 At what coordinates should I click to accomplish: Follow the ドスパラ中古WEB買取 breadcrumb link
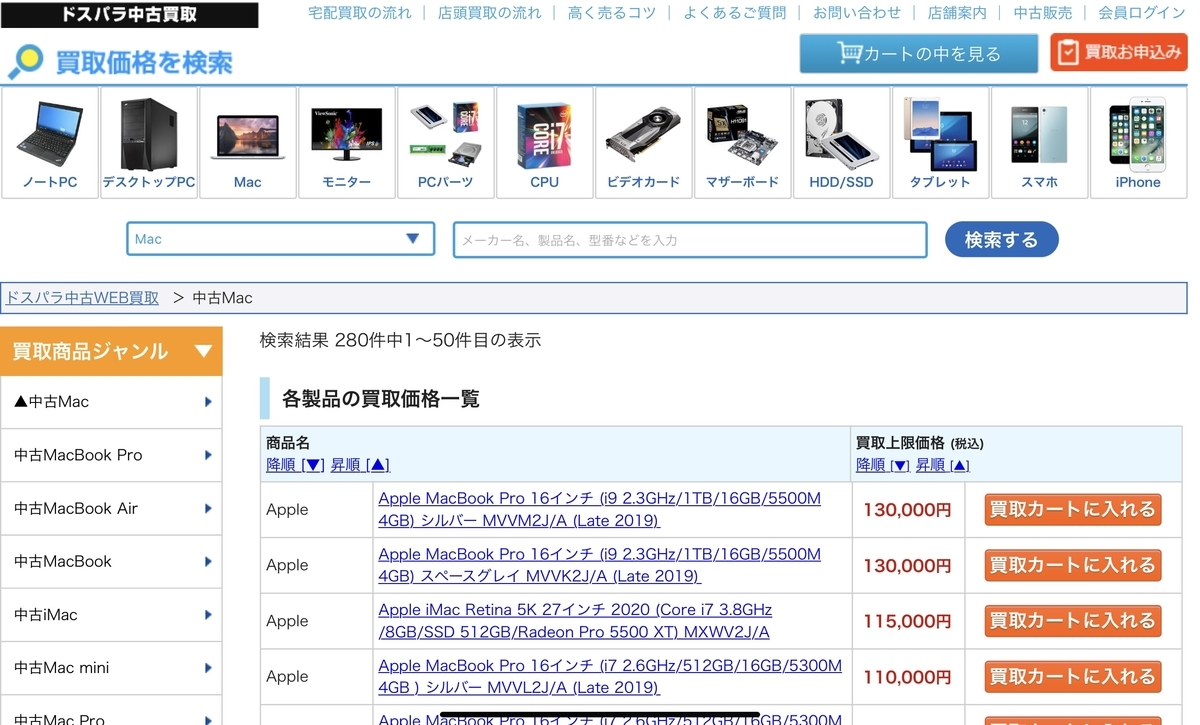[x=82, y=297]
